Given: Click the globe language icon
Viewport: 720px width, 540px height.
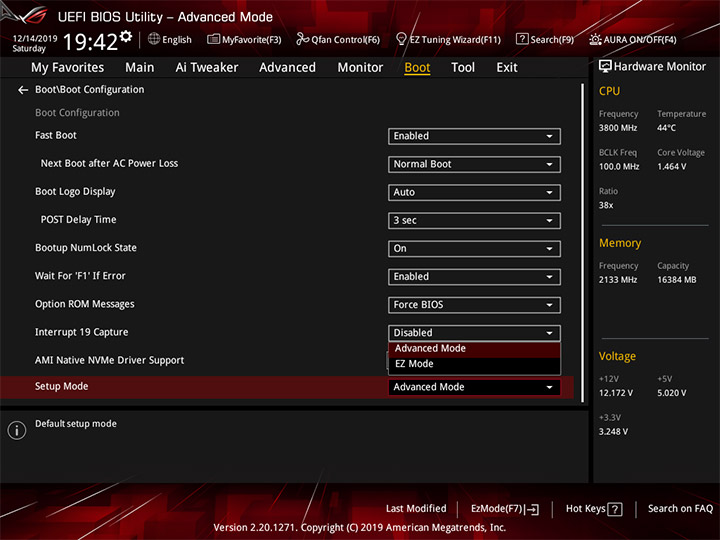Looking at the screenshot, I should pyautogui.click(x=154, y=39).
